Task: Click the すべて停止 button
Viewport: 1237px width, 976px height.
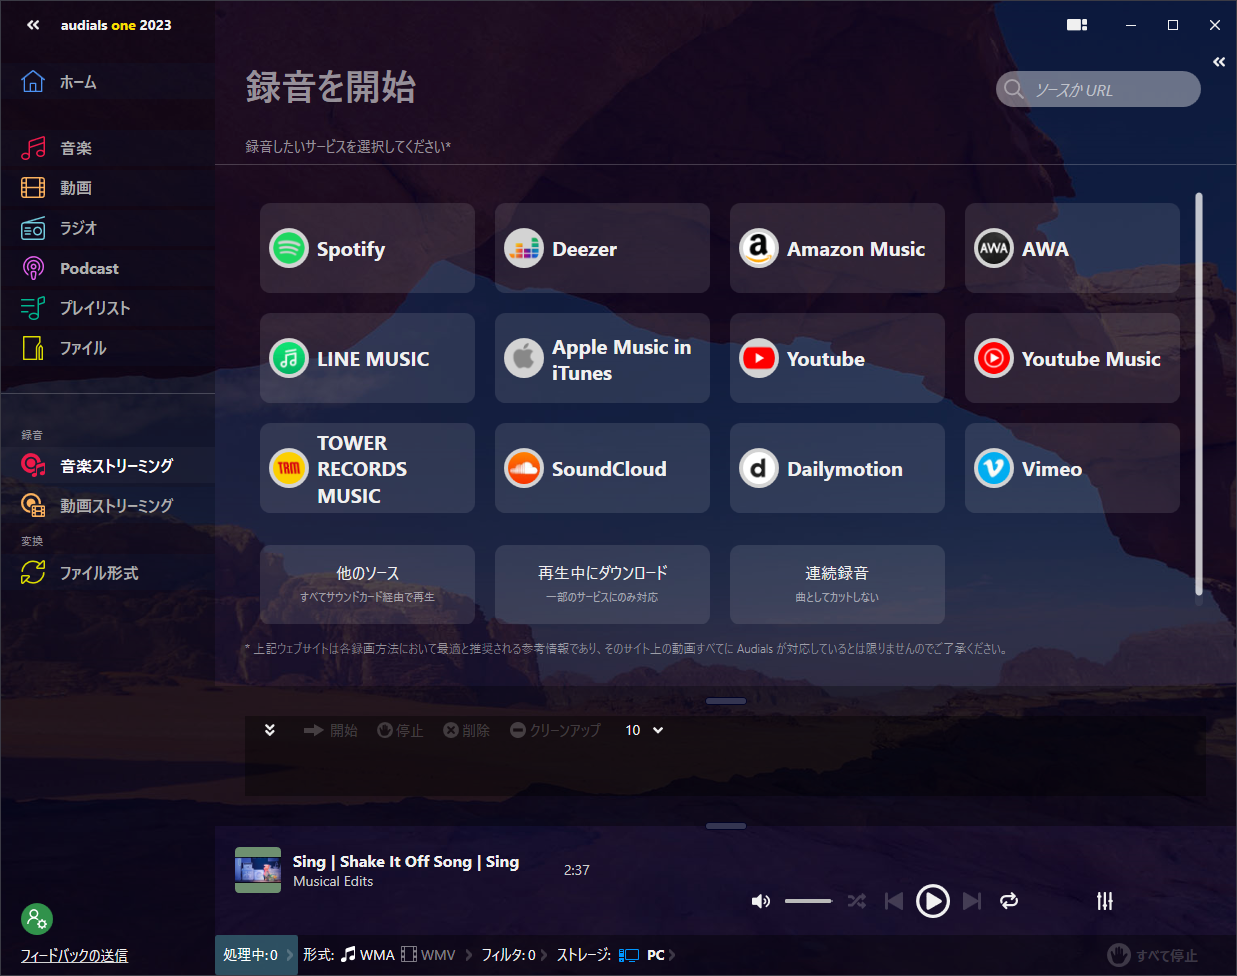Action: click(x=1152, y=955)
